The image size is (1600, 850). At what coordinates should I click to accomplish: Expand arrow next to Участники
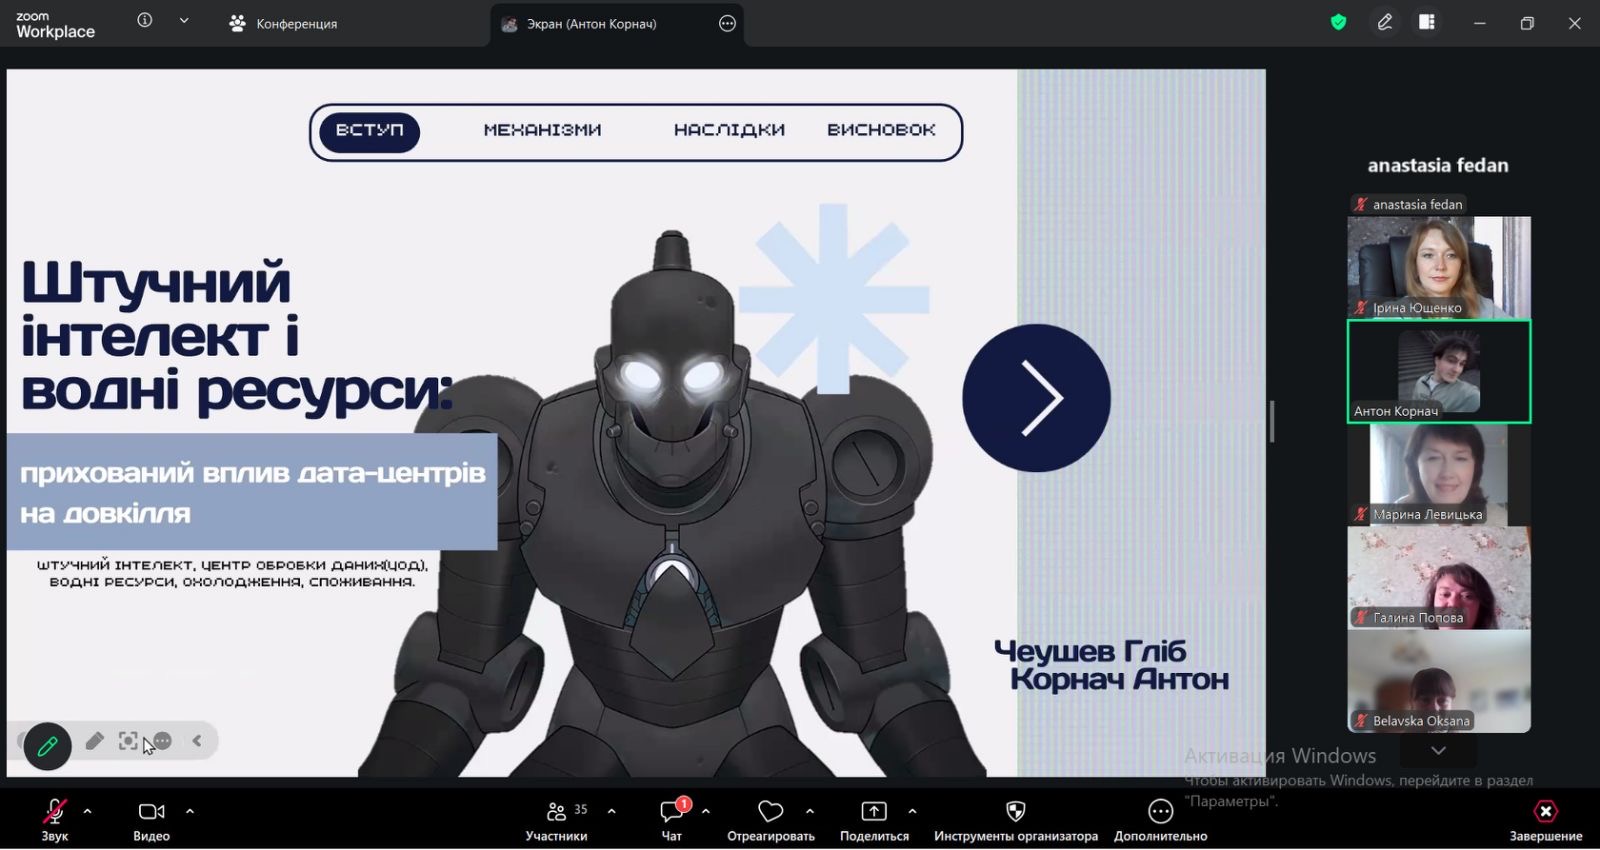pyautogui.click(x=612, y=811)
